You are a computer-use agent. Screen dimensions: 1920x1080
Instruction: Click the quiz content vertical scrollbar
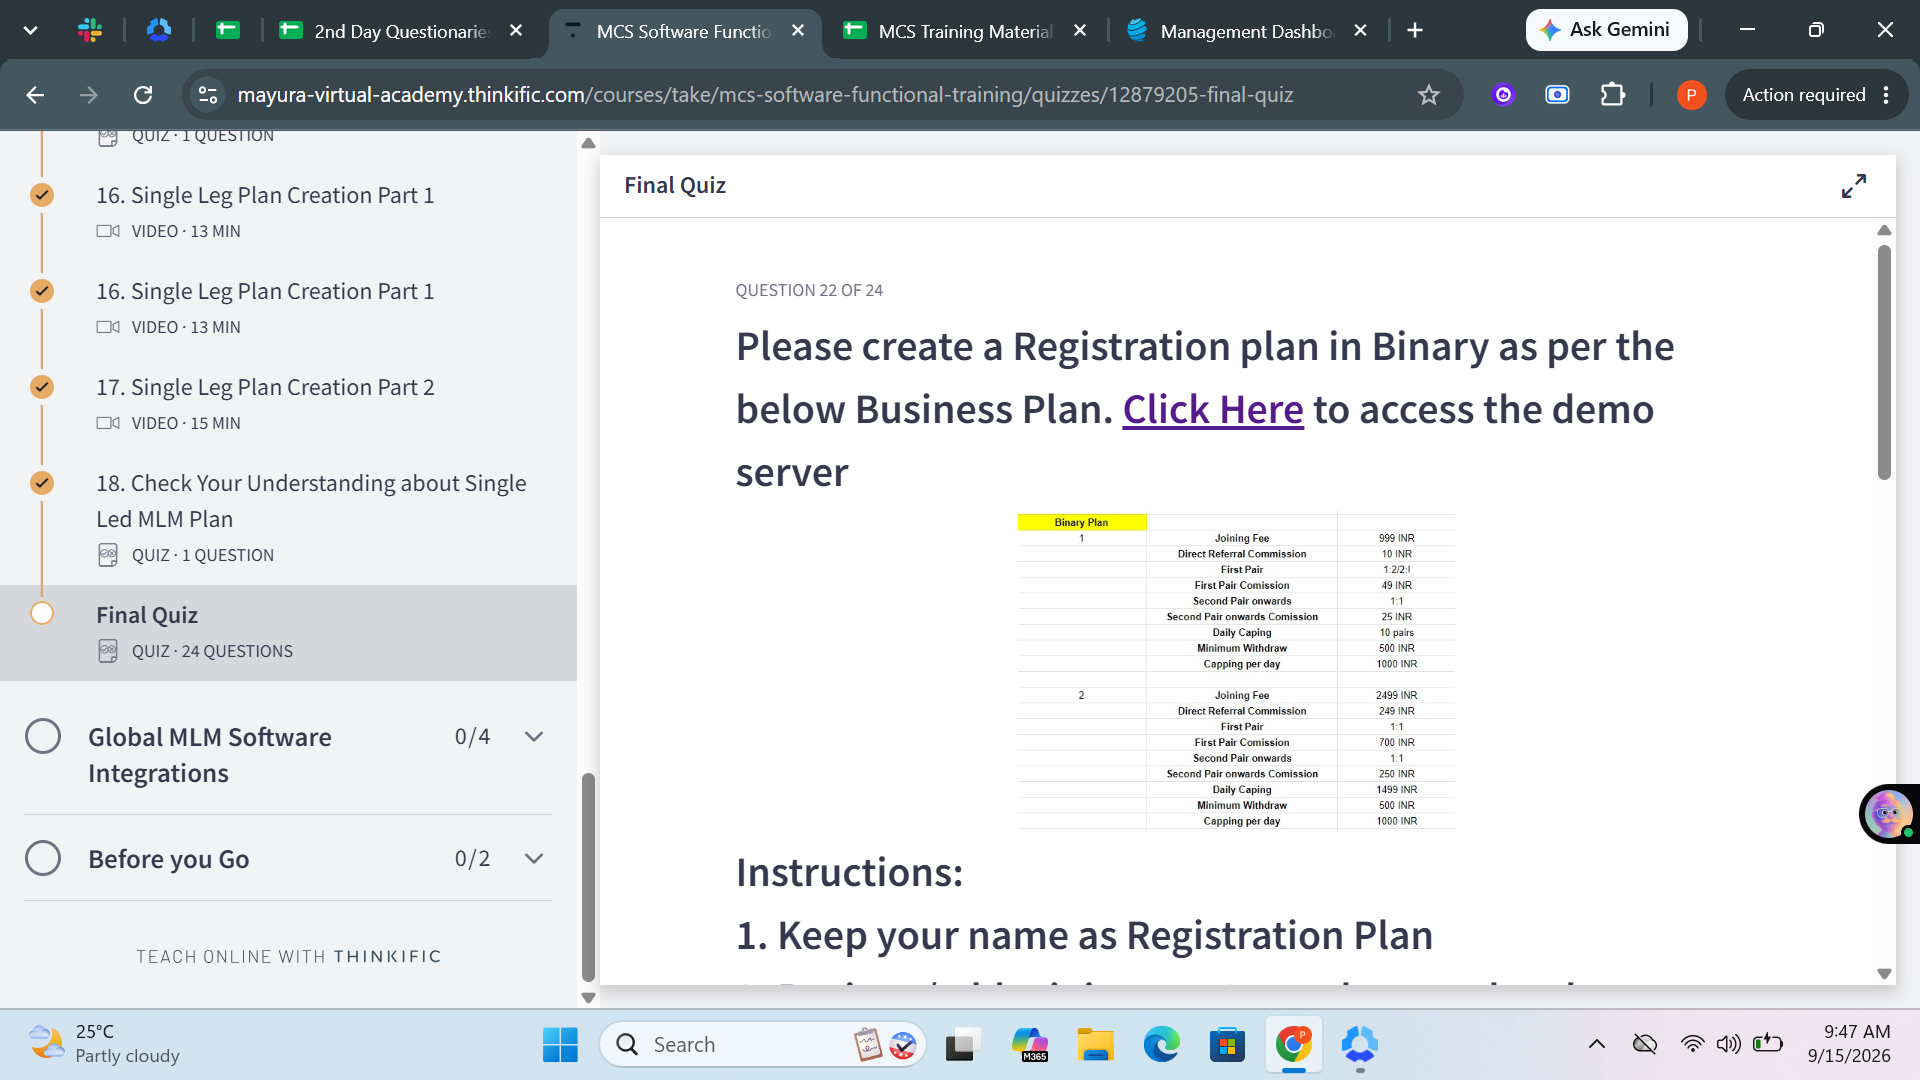click(x=1884, y=360)
